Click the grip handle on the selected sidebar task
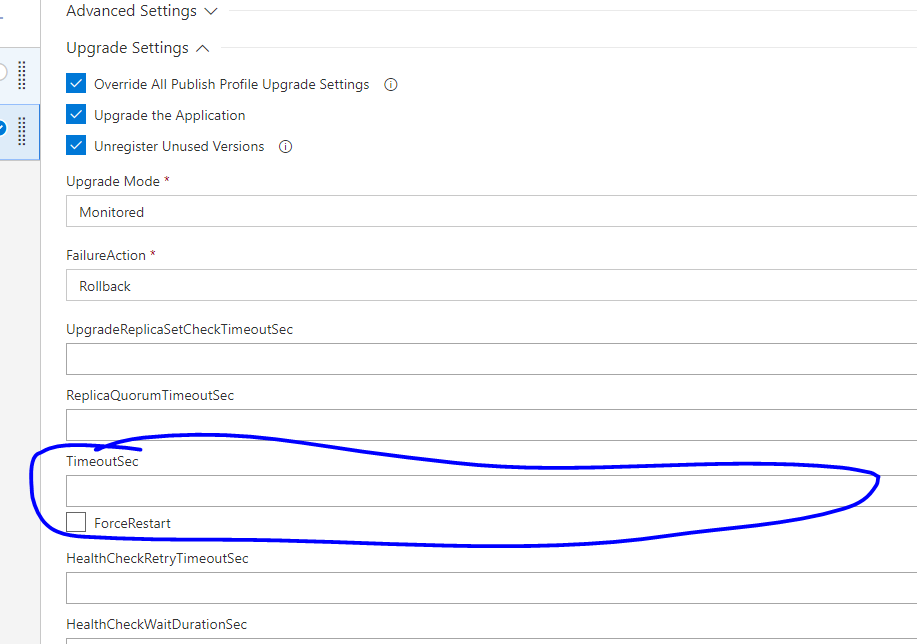 coord(22,132)
